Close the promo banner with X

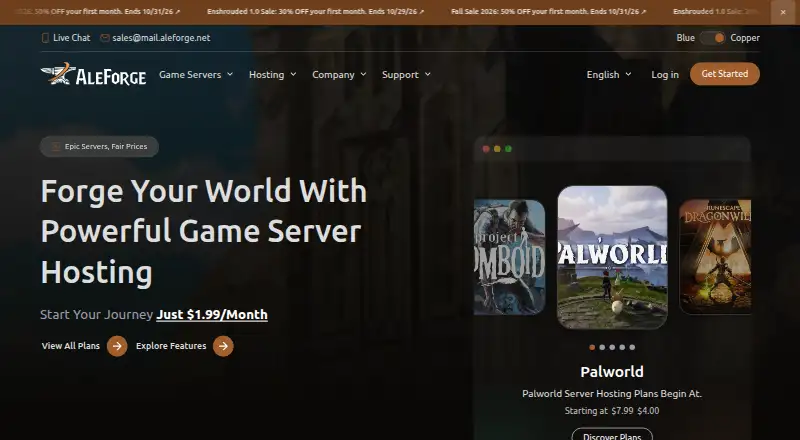(783, 12)
